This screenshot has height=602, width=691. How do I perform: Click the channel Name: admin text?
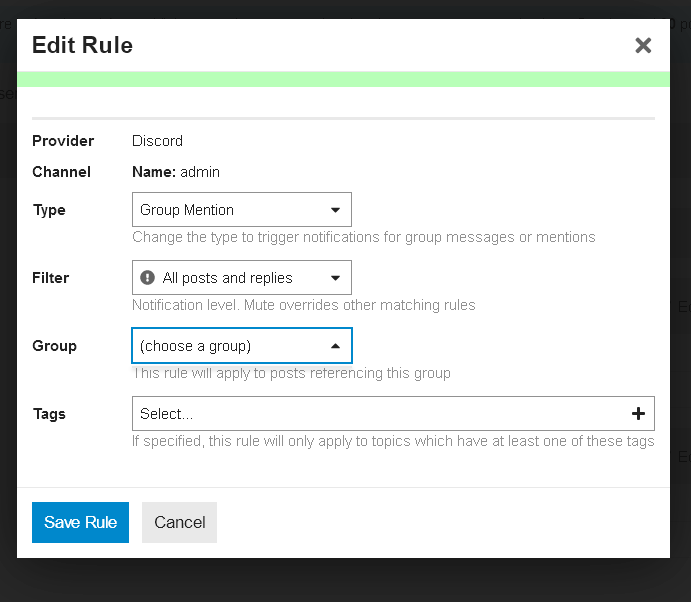(176, 172)
